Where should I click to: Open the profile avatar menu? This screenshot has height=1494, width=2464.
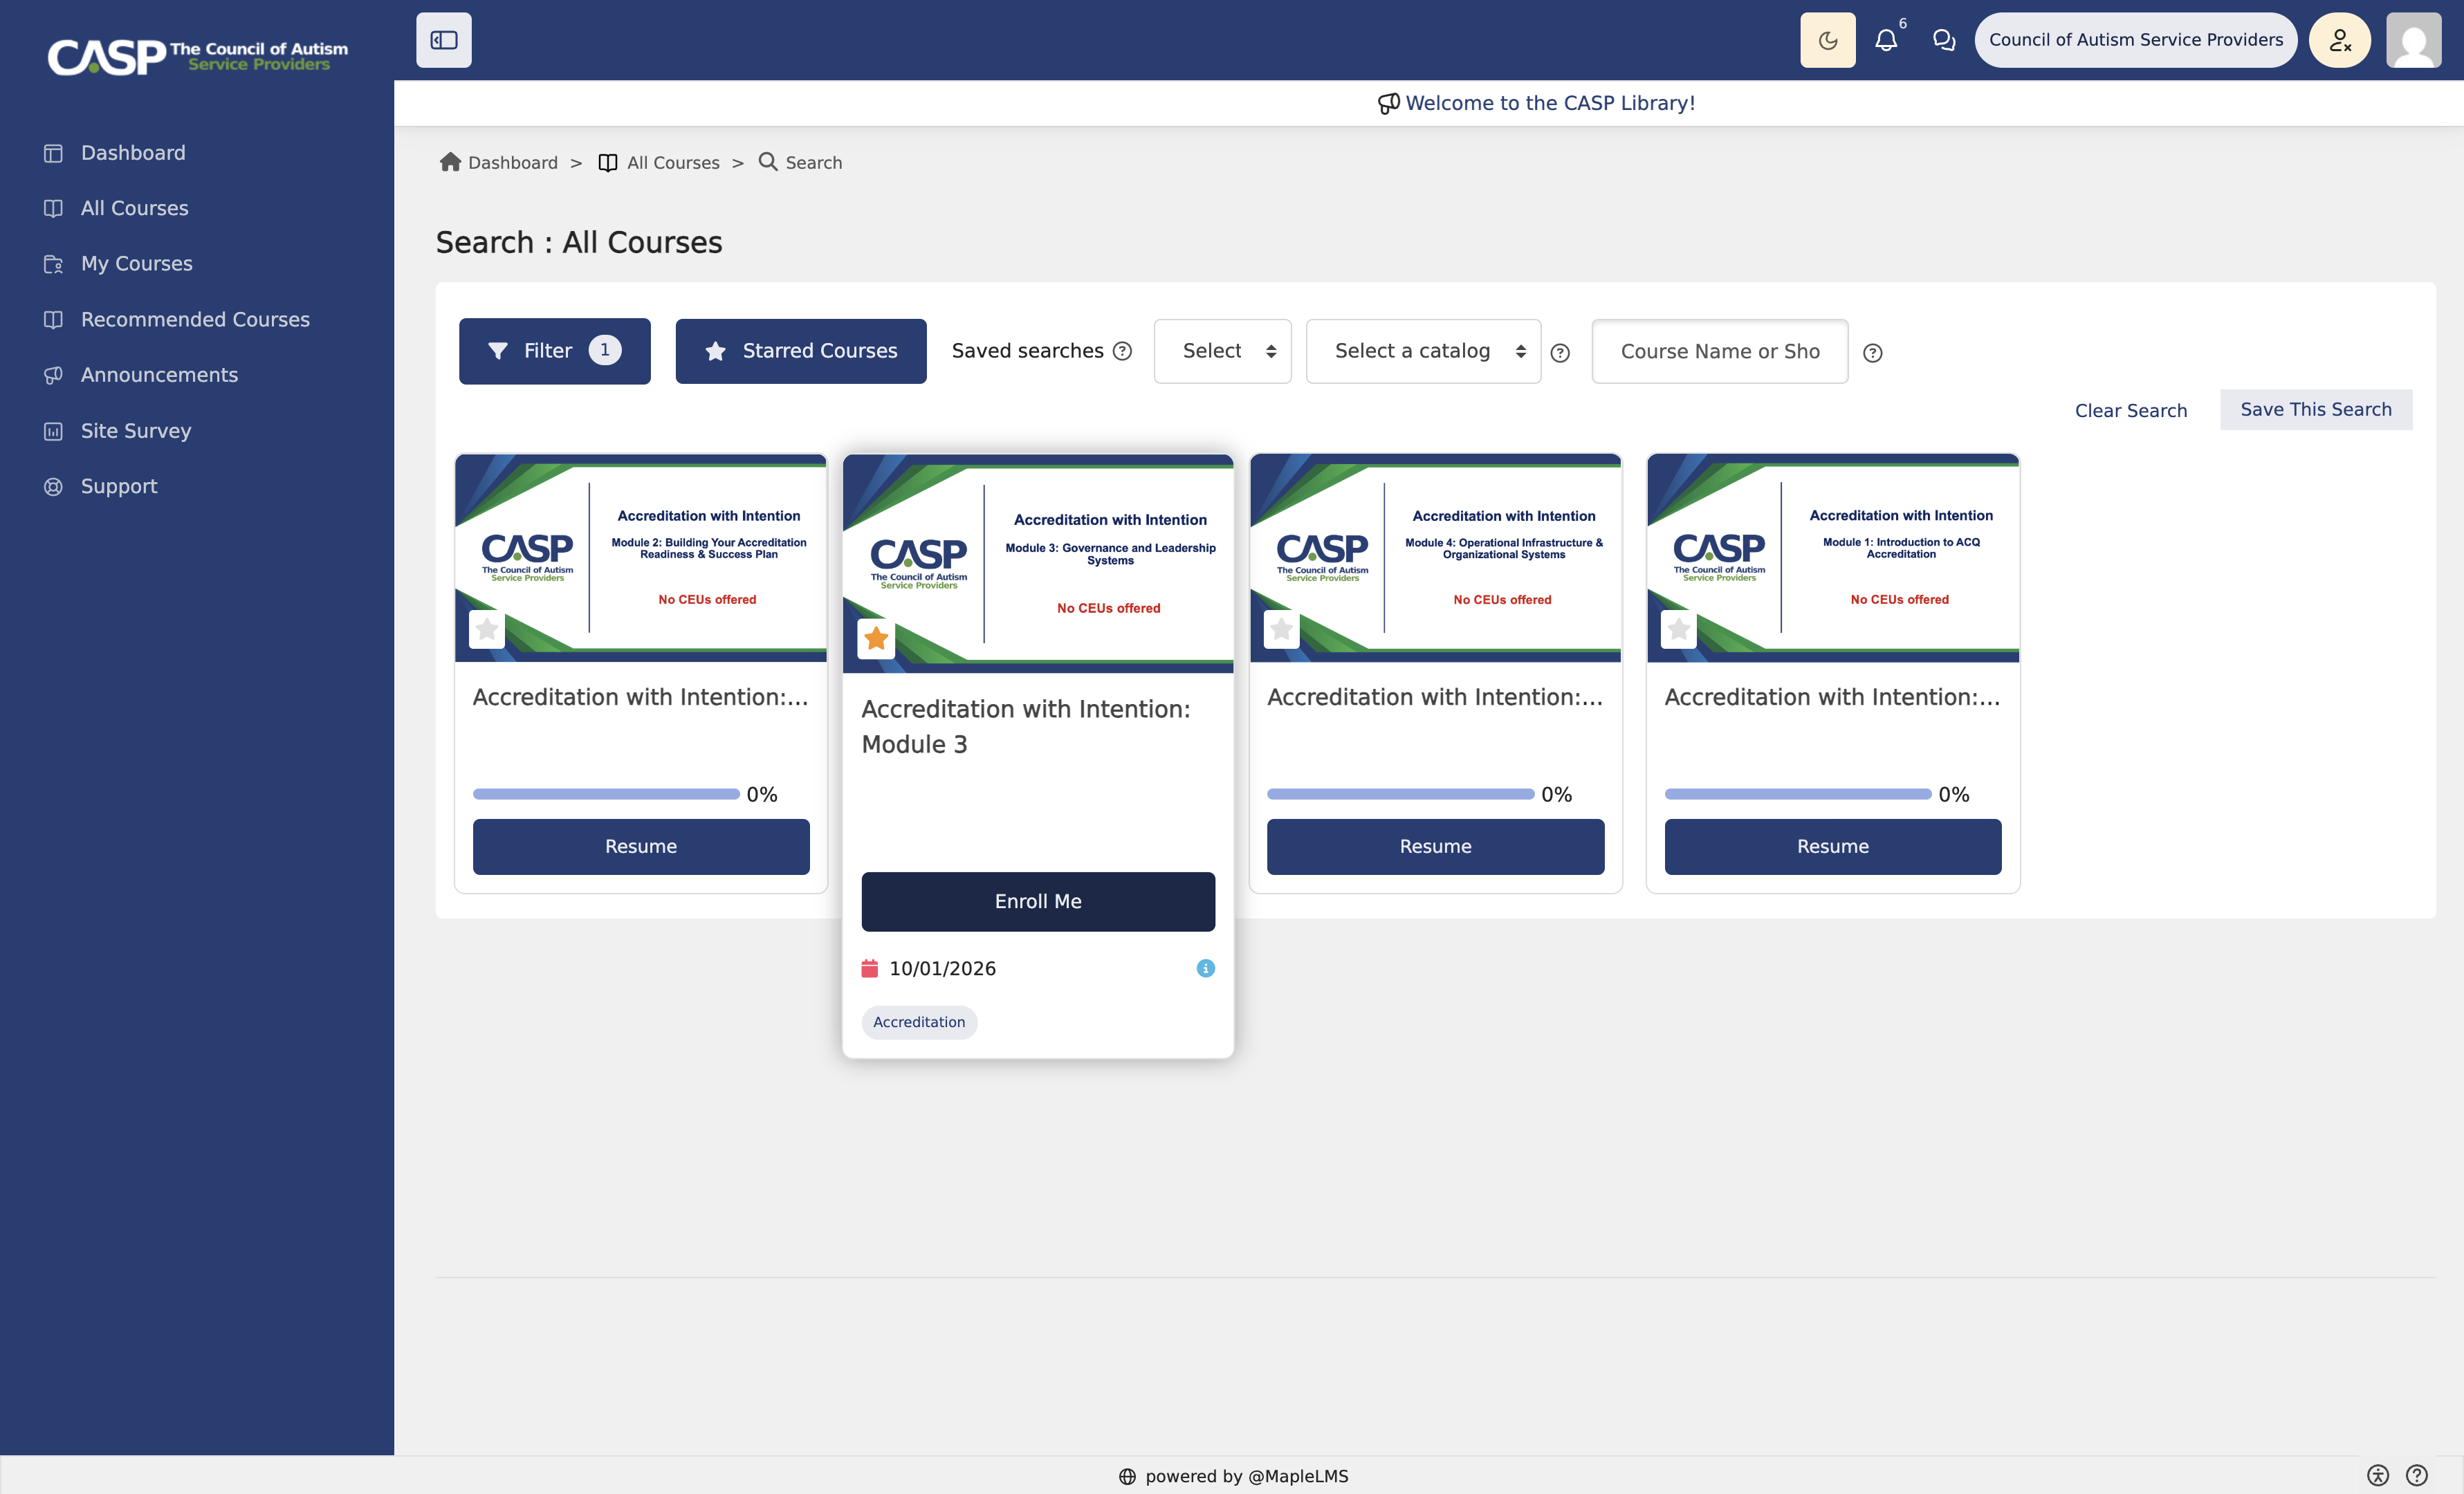(2413, 40)
